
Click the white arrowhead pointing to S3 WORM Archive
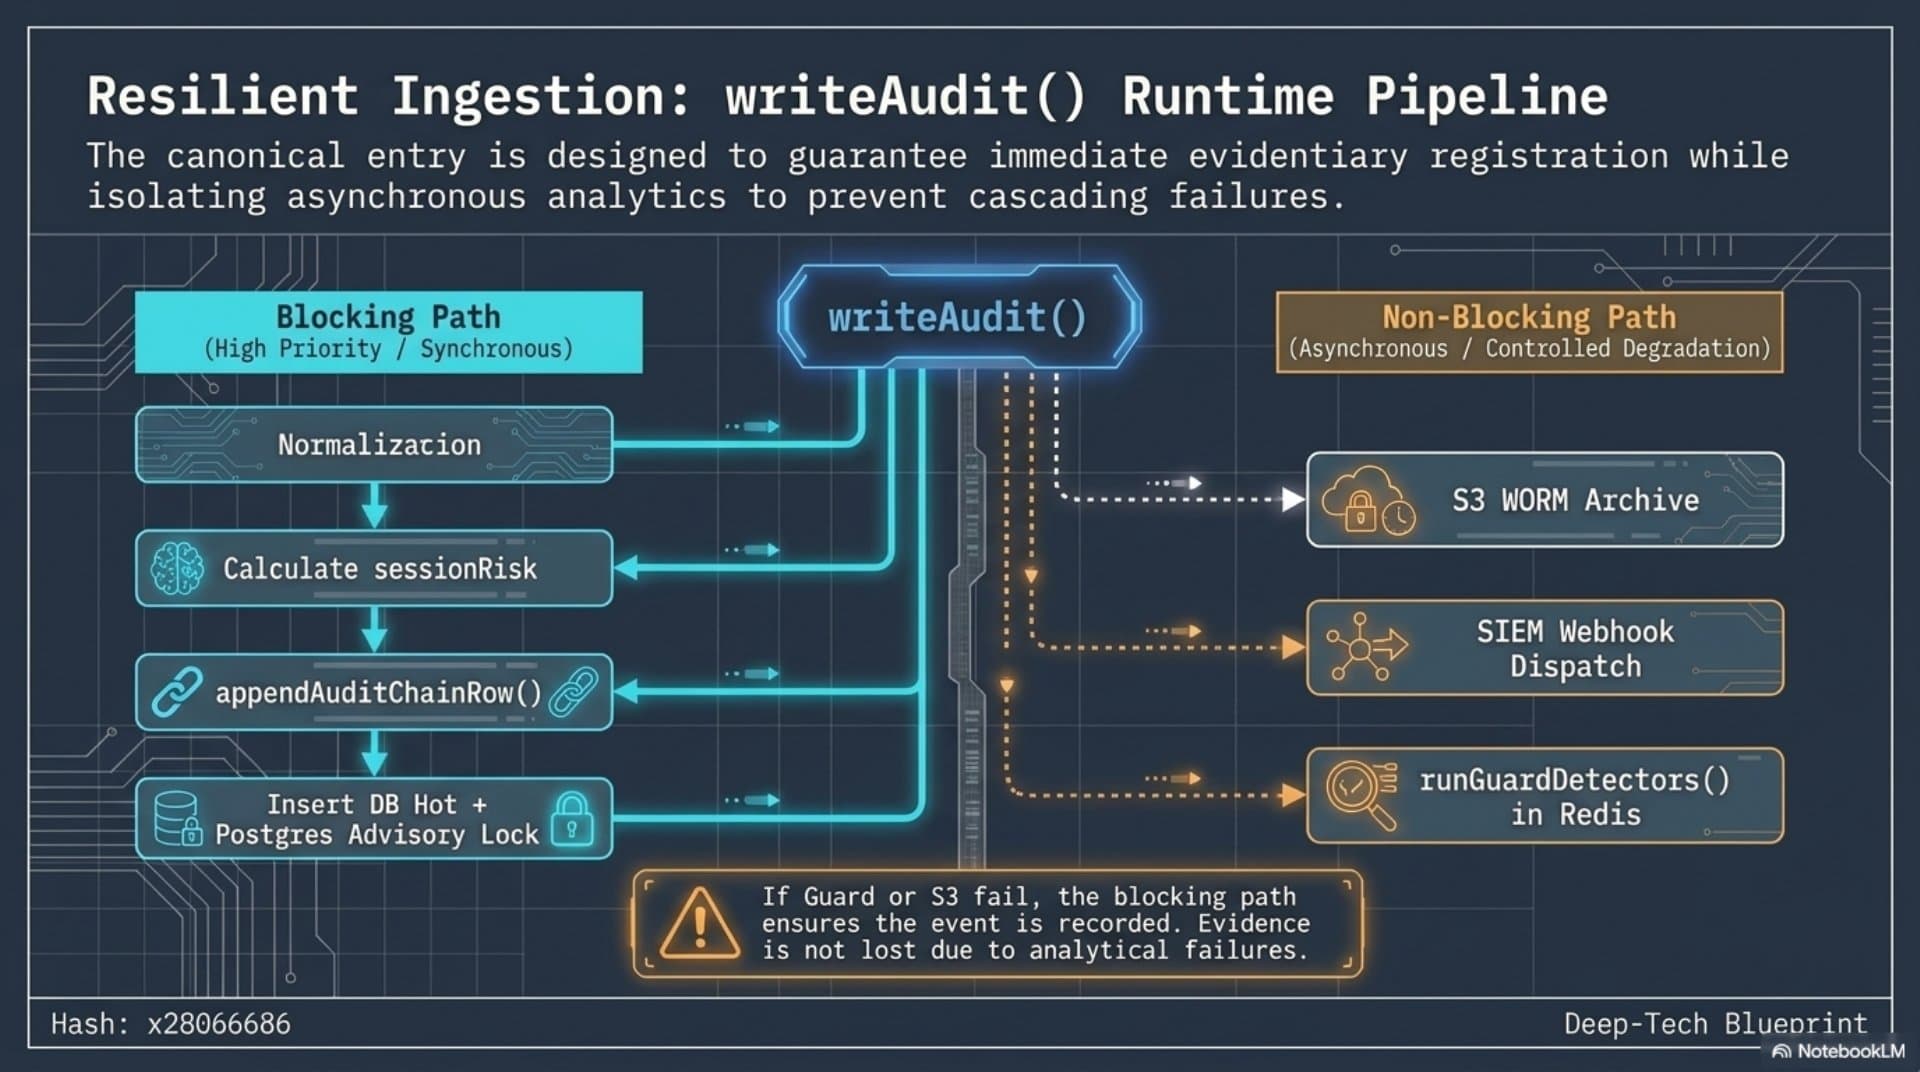(x=1293, y=500)
